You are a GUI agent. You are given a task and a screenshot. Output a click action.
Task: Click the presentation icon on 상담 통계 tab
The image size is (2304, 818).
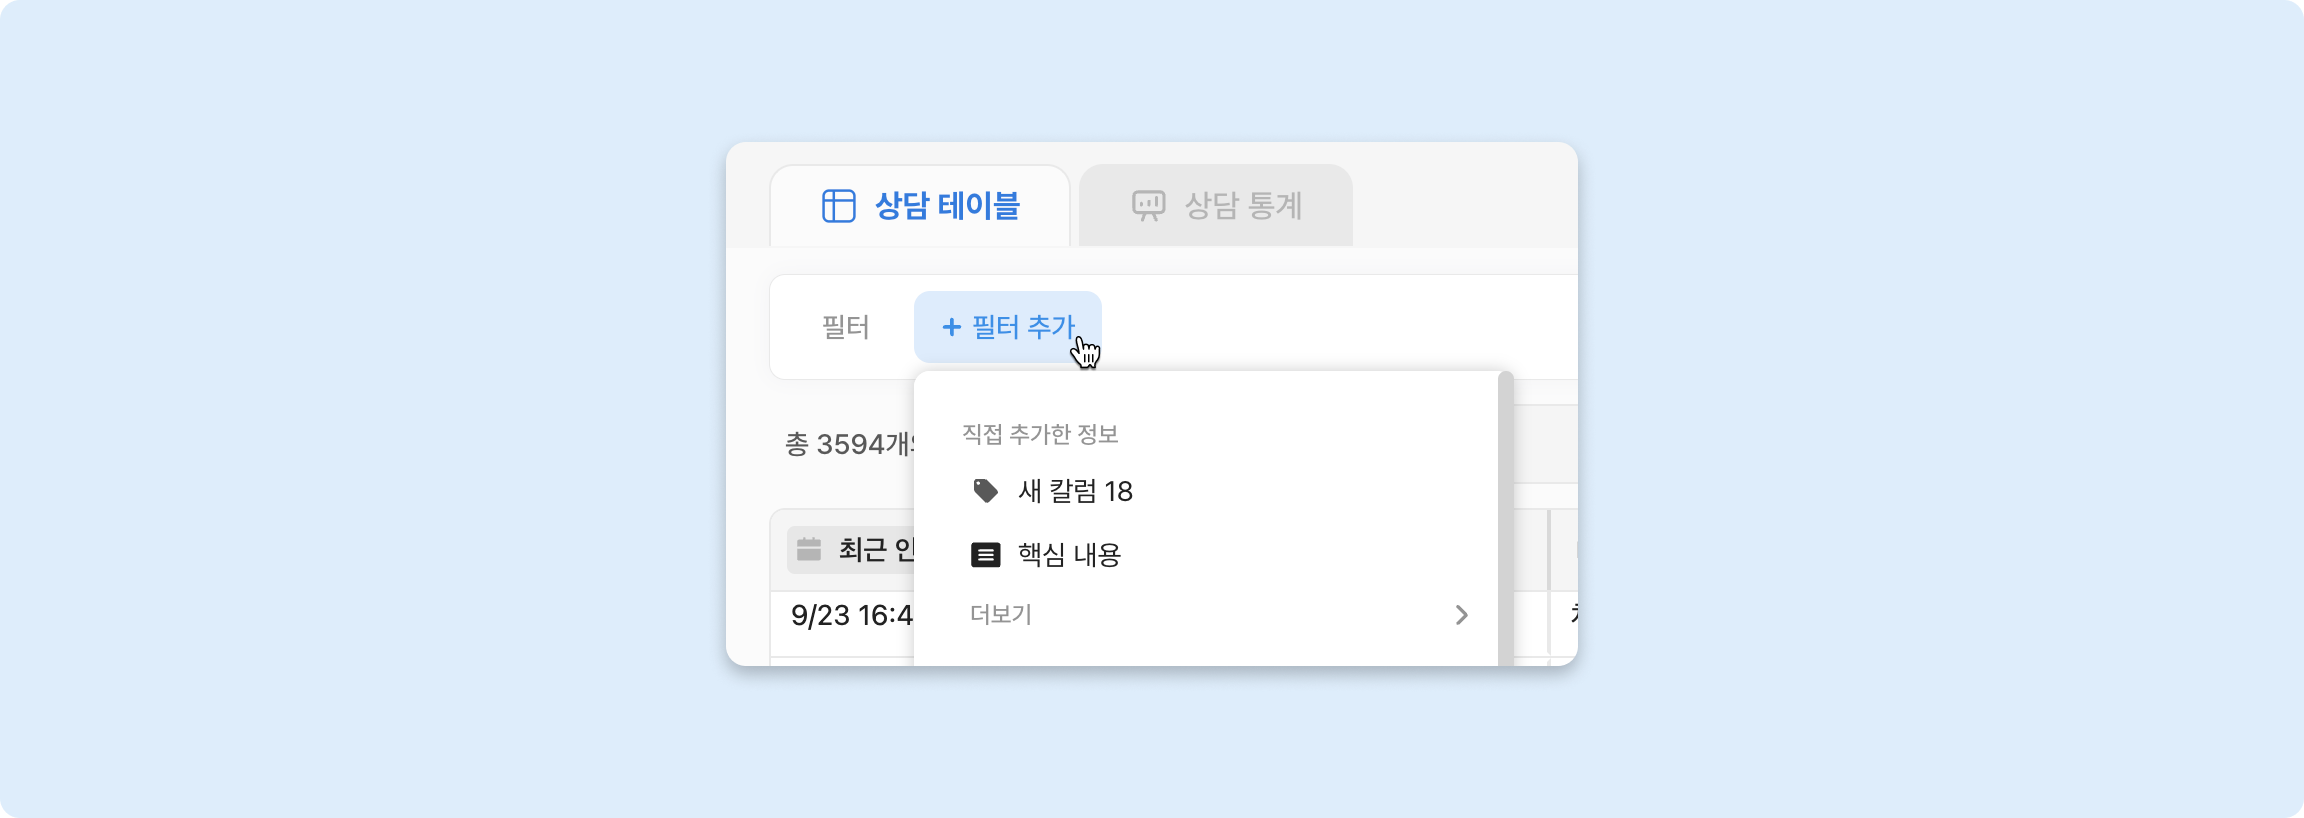point(1148,206)
